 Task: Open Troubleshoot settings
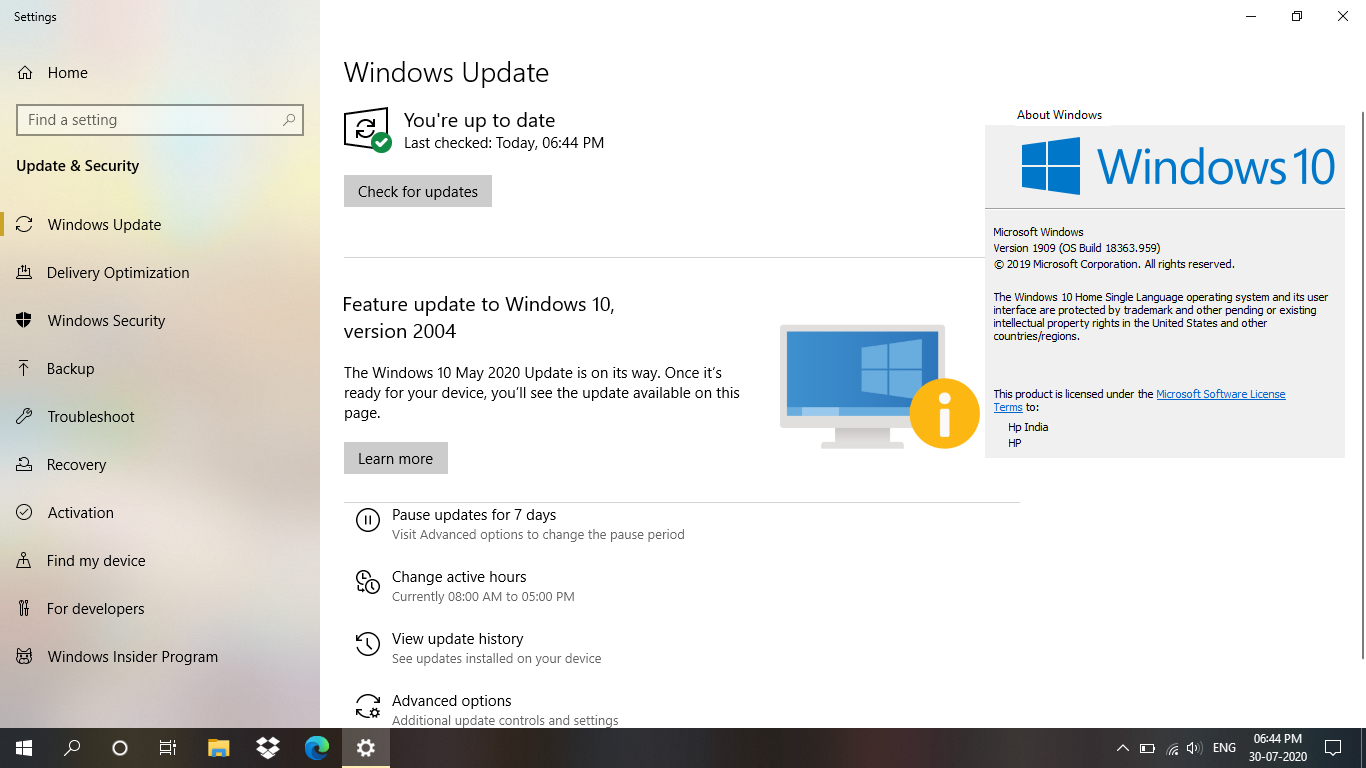(160, 417)
